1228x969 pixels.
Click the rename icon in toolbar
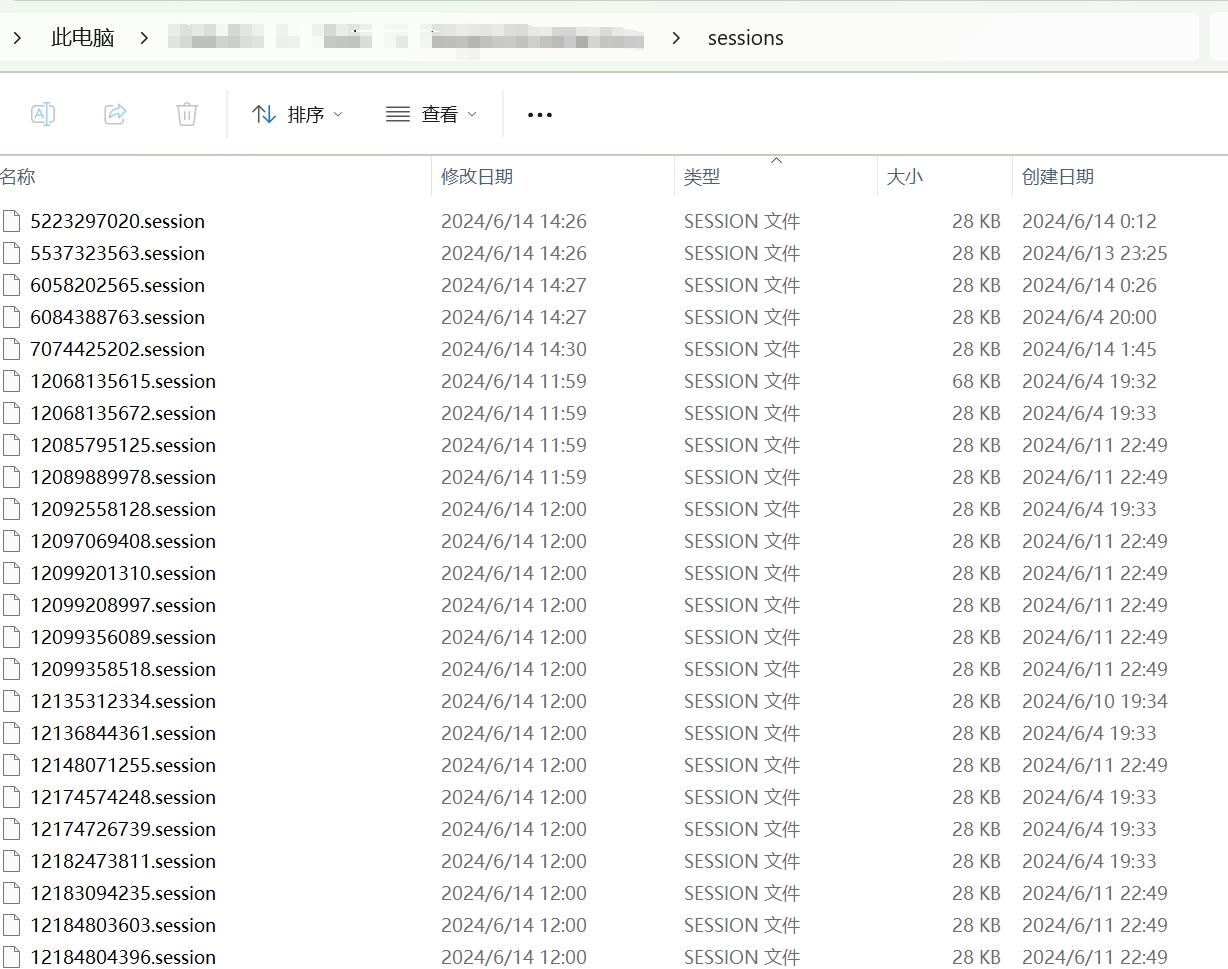[43, 114]
